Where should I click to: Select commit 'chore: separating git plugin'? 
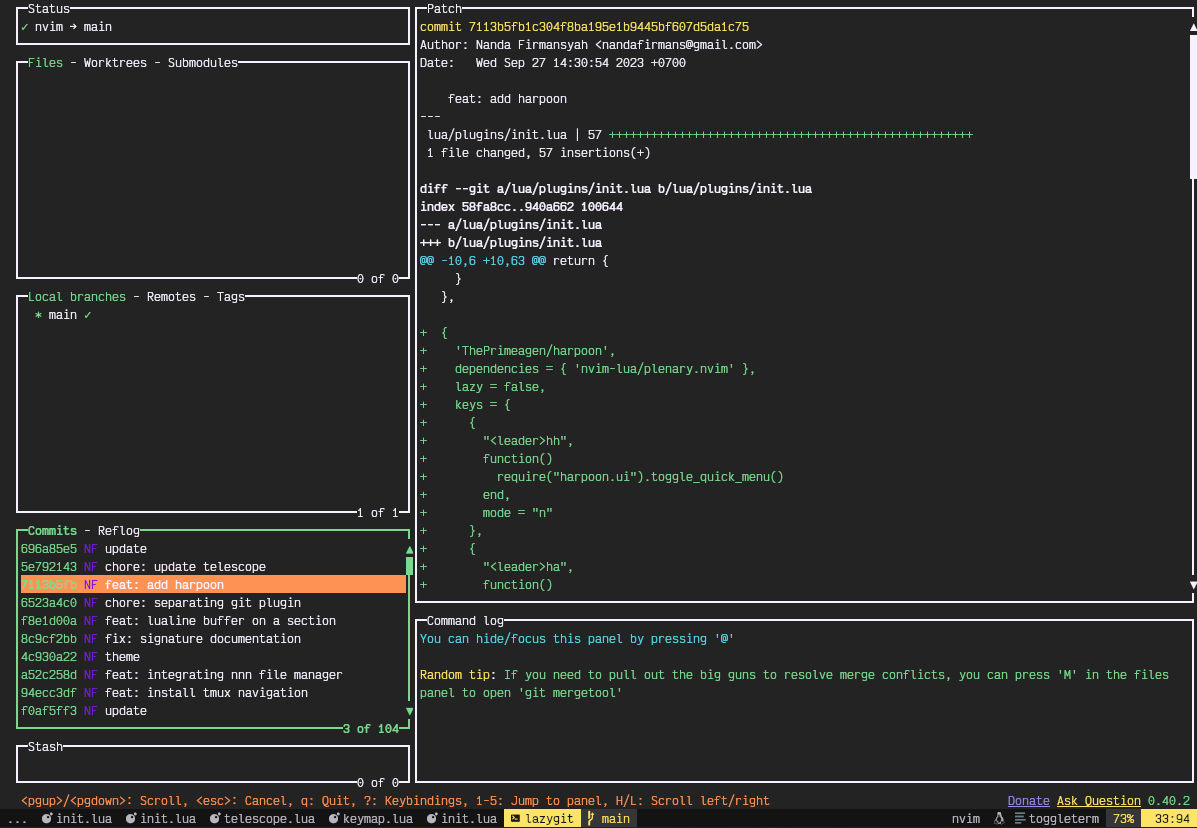214,603
